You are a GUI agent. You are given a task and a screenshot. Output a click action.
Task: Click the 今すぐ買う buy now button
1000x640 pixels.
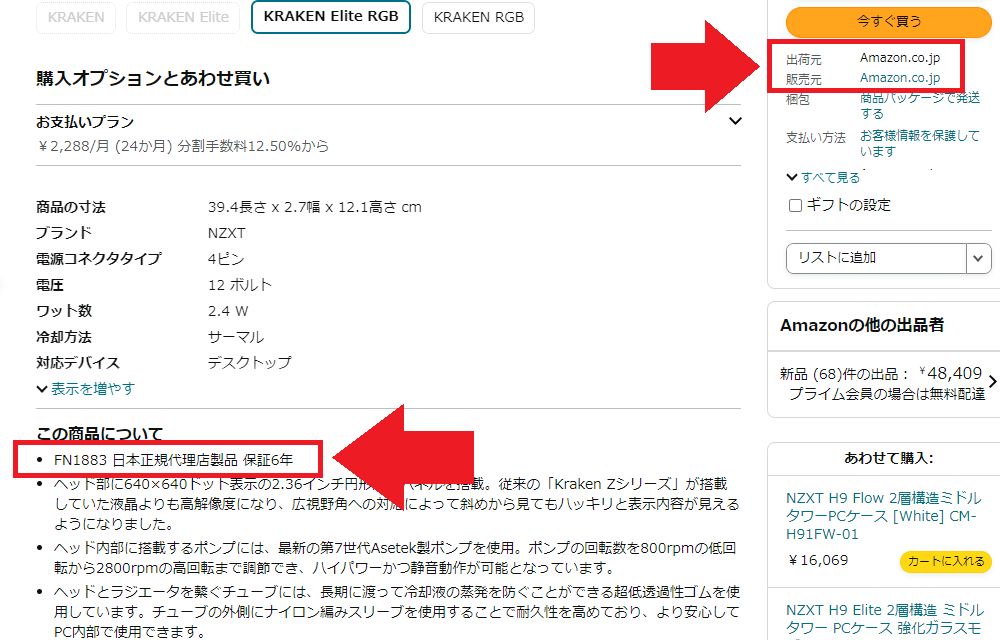[x=888, y=22]
